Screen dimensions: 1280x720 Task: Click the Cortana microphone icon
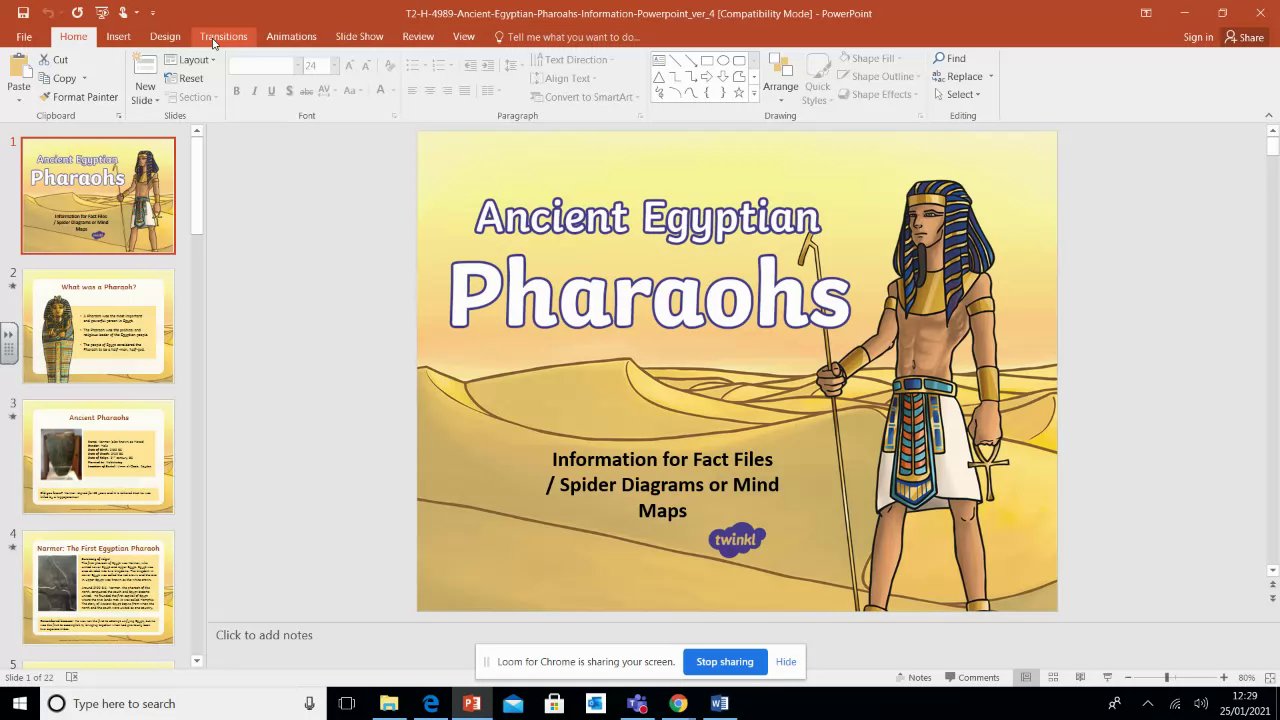pyautogui.click(x=309, y=704)
